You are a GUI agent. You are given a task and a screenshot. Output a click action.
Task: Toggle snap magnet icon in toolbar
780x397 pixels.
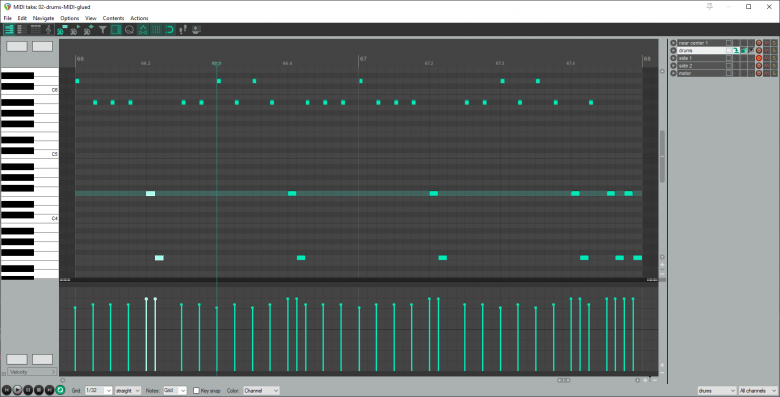170,30
